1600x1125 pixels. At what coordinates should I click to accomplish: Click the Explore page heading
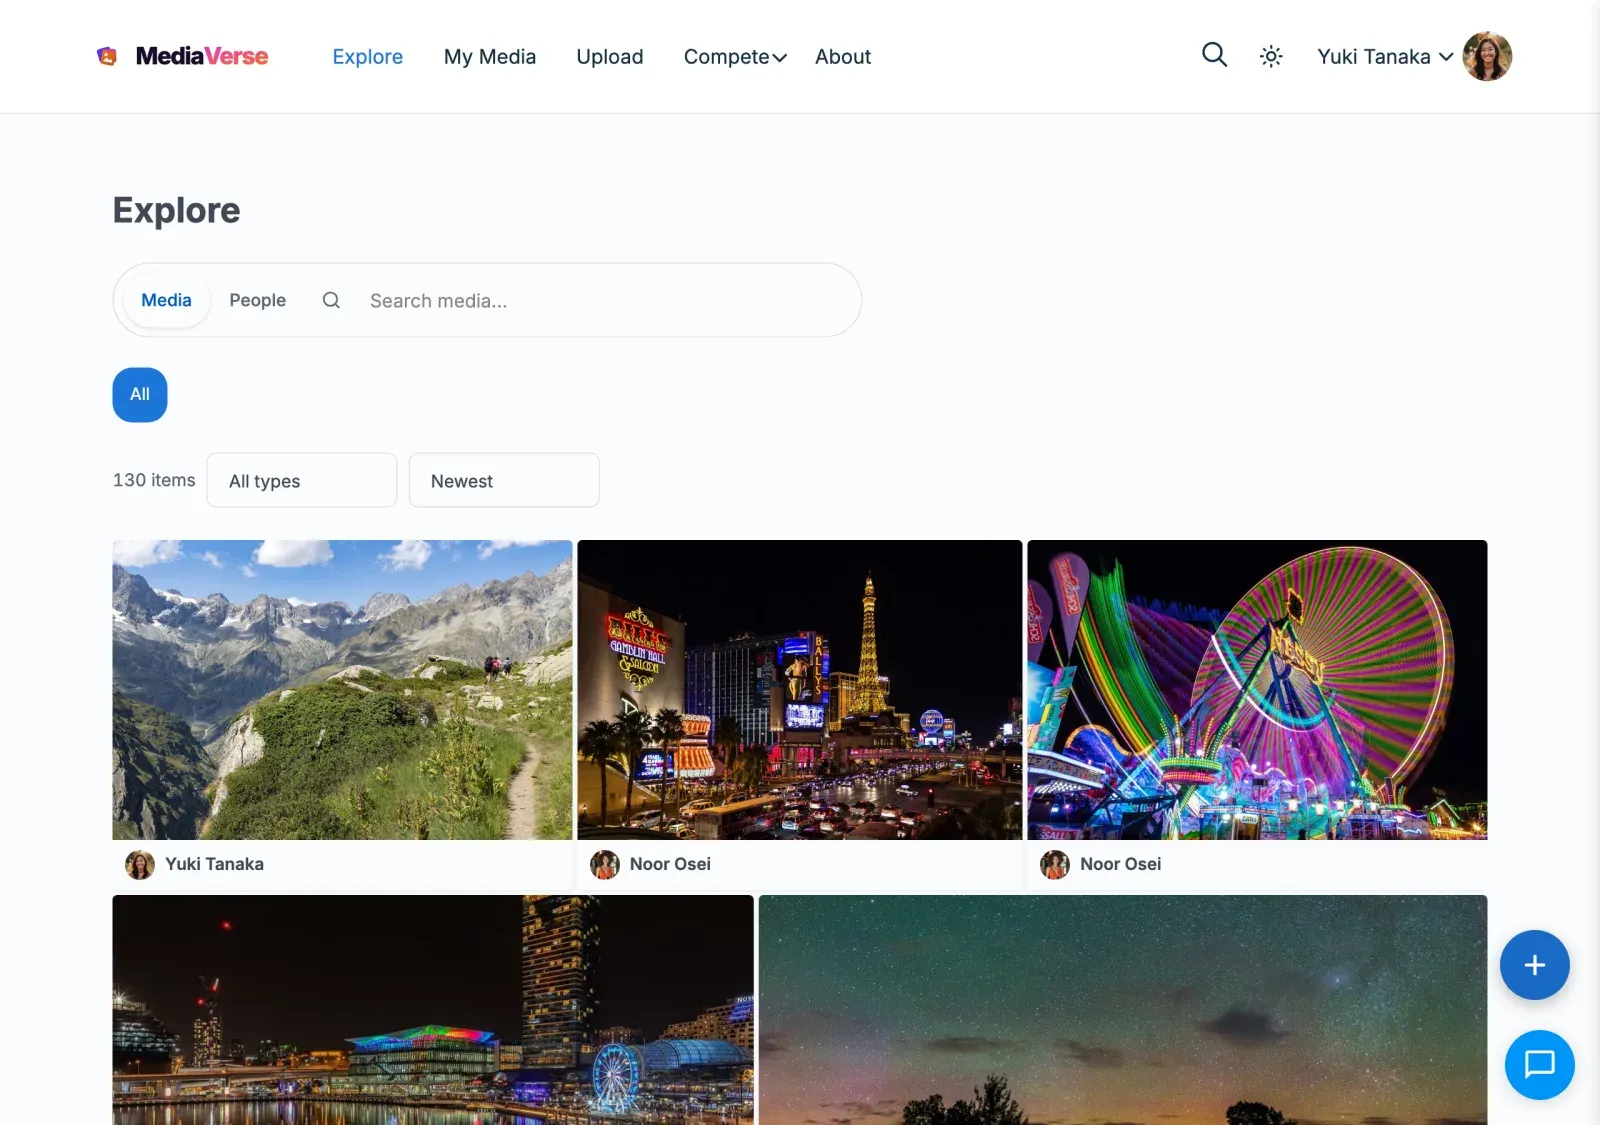tap(177, 210)
